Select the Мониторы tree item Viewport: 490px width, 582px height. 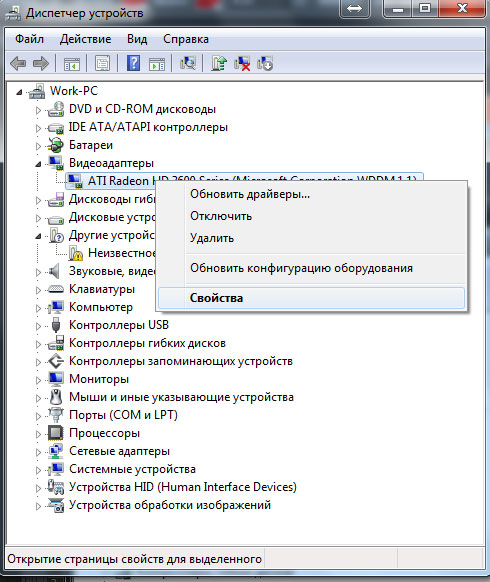pos(99,379)
